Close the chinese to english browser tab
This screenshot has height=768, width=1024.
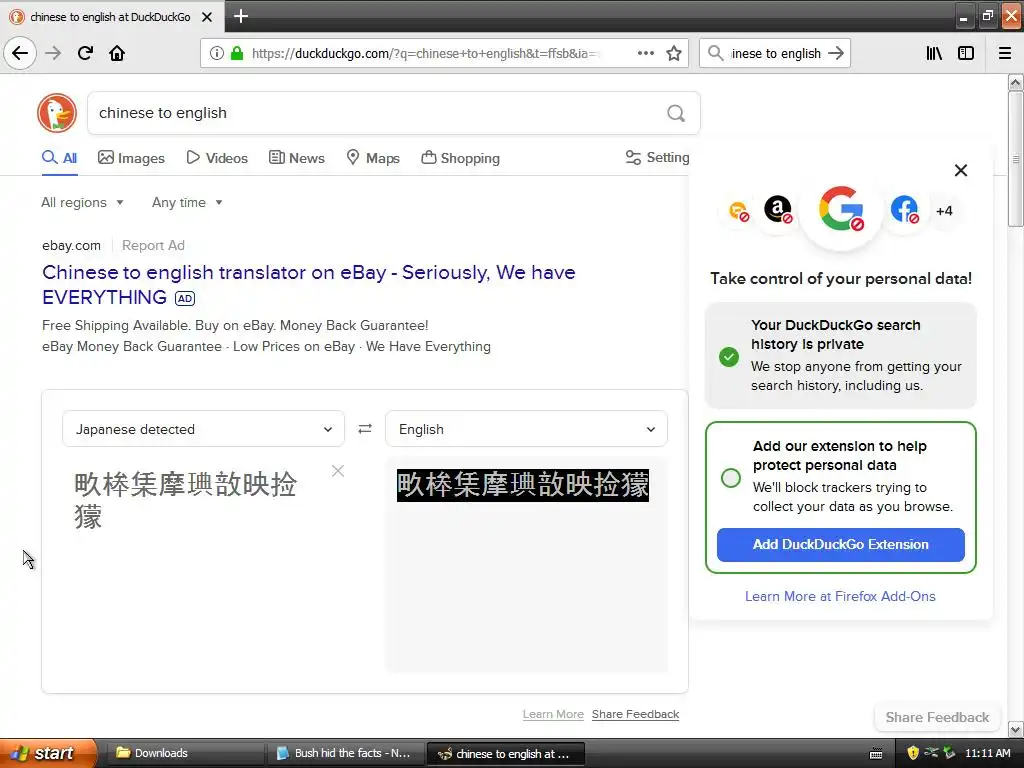206,17
